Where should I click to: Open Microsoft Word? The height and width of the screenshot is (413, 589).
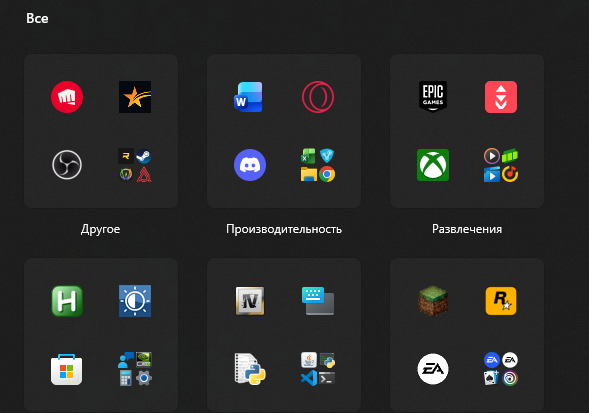click(248, 97)
